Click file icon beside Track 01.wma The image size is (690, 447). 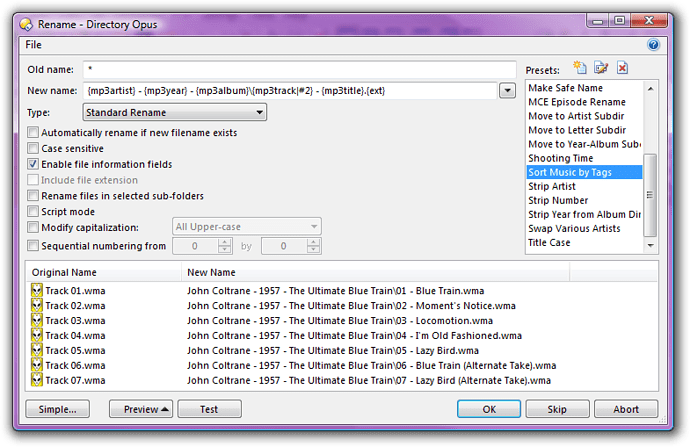coord(37,291)
